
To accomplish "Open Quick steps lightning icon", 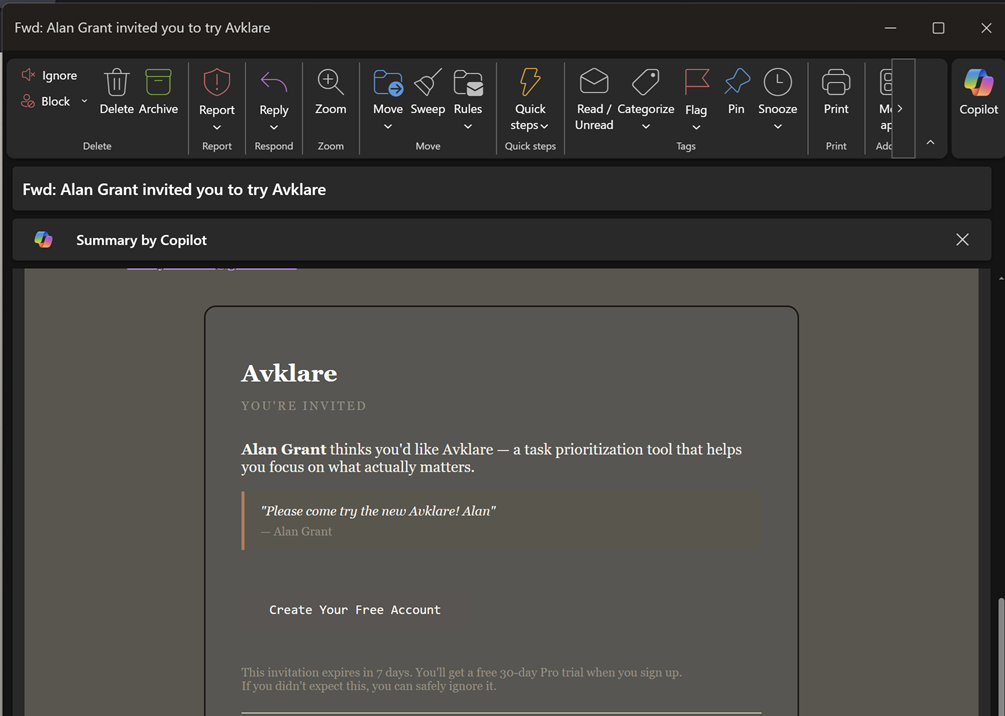I will coord(530,83).
